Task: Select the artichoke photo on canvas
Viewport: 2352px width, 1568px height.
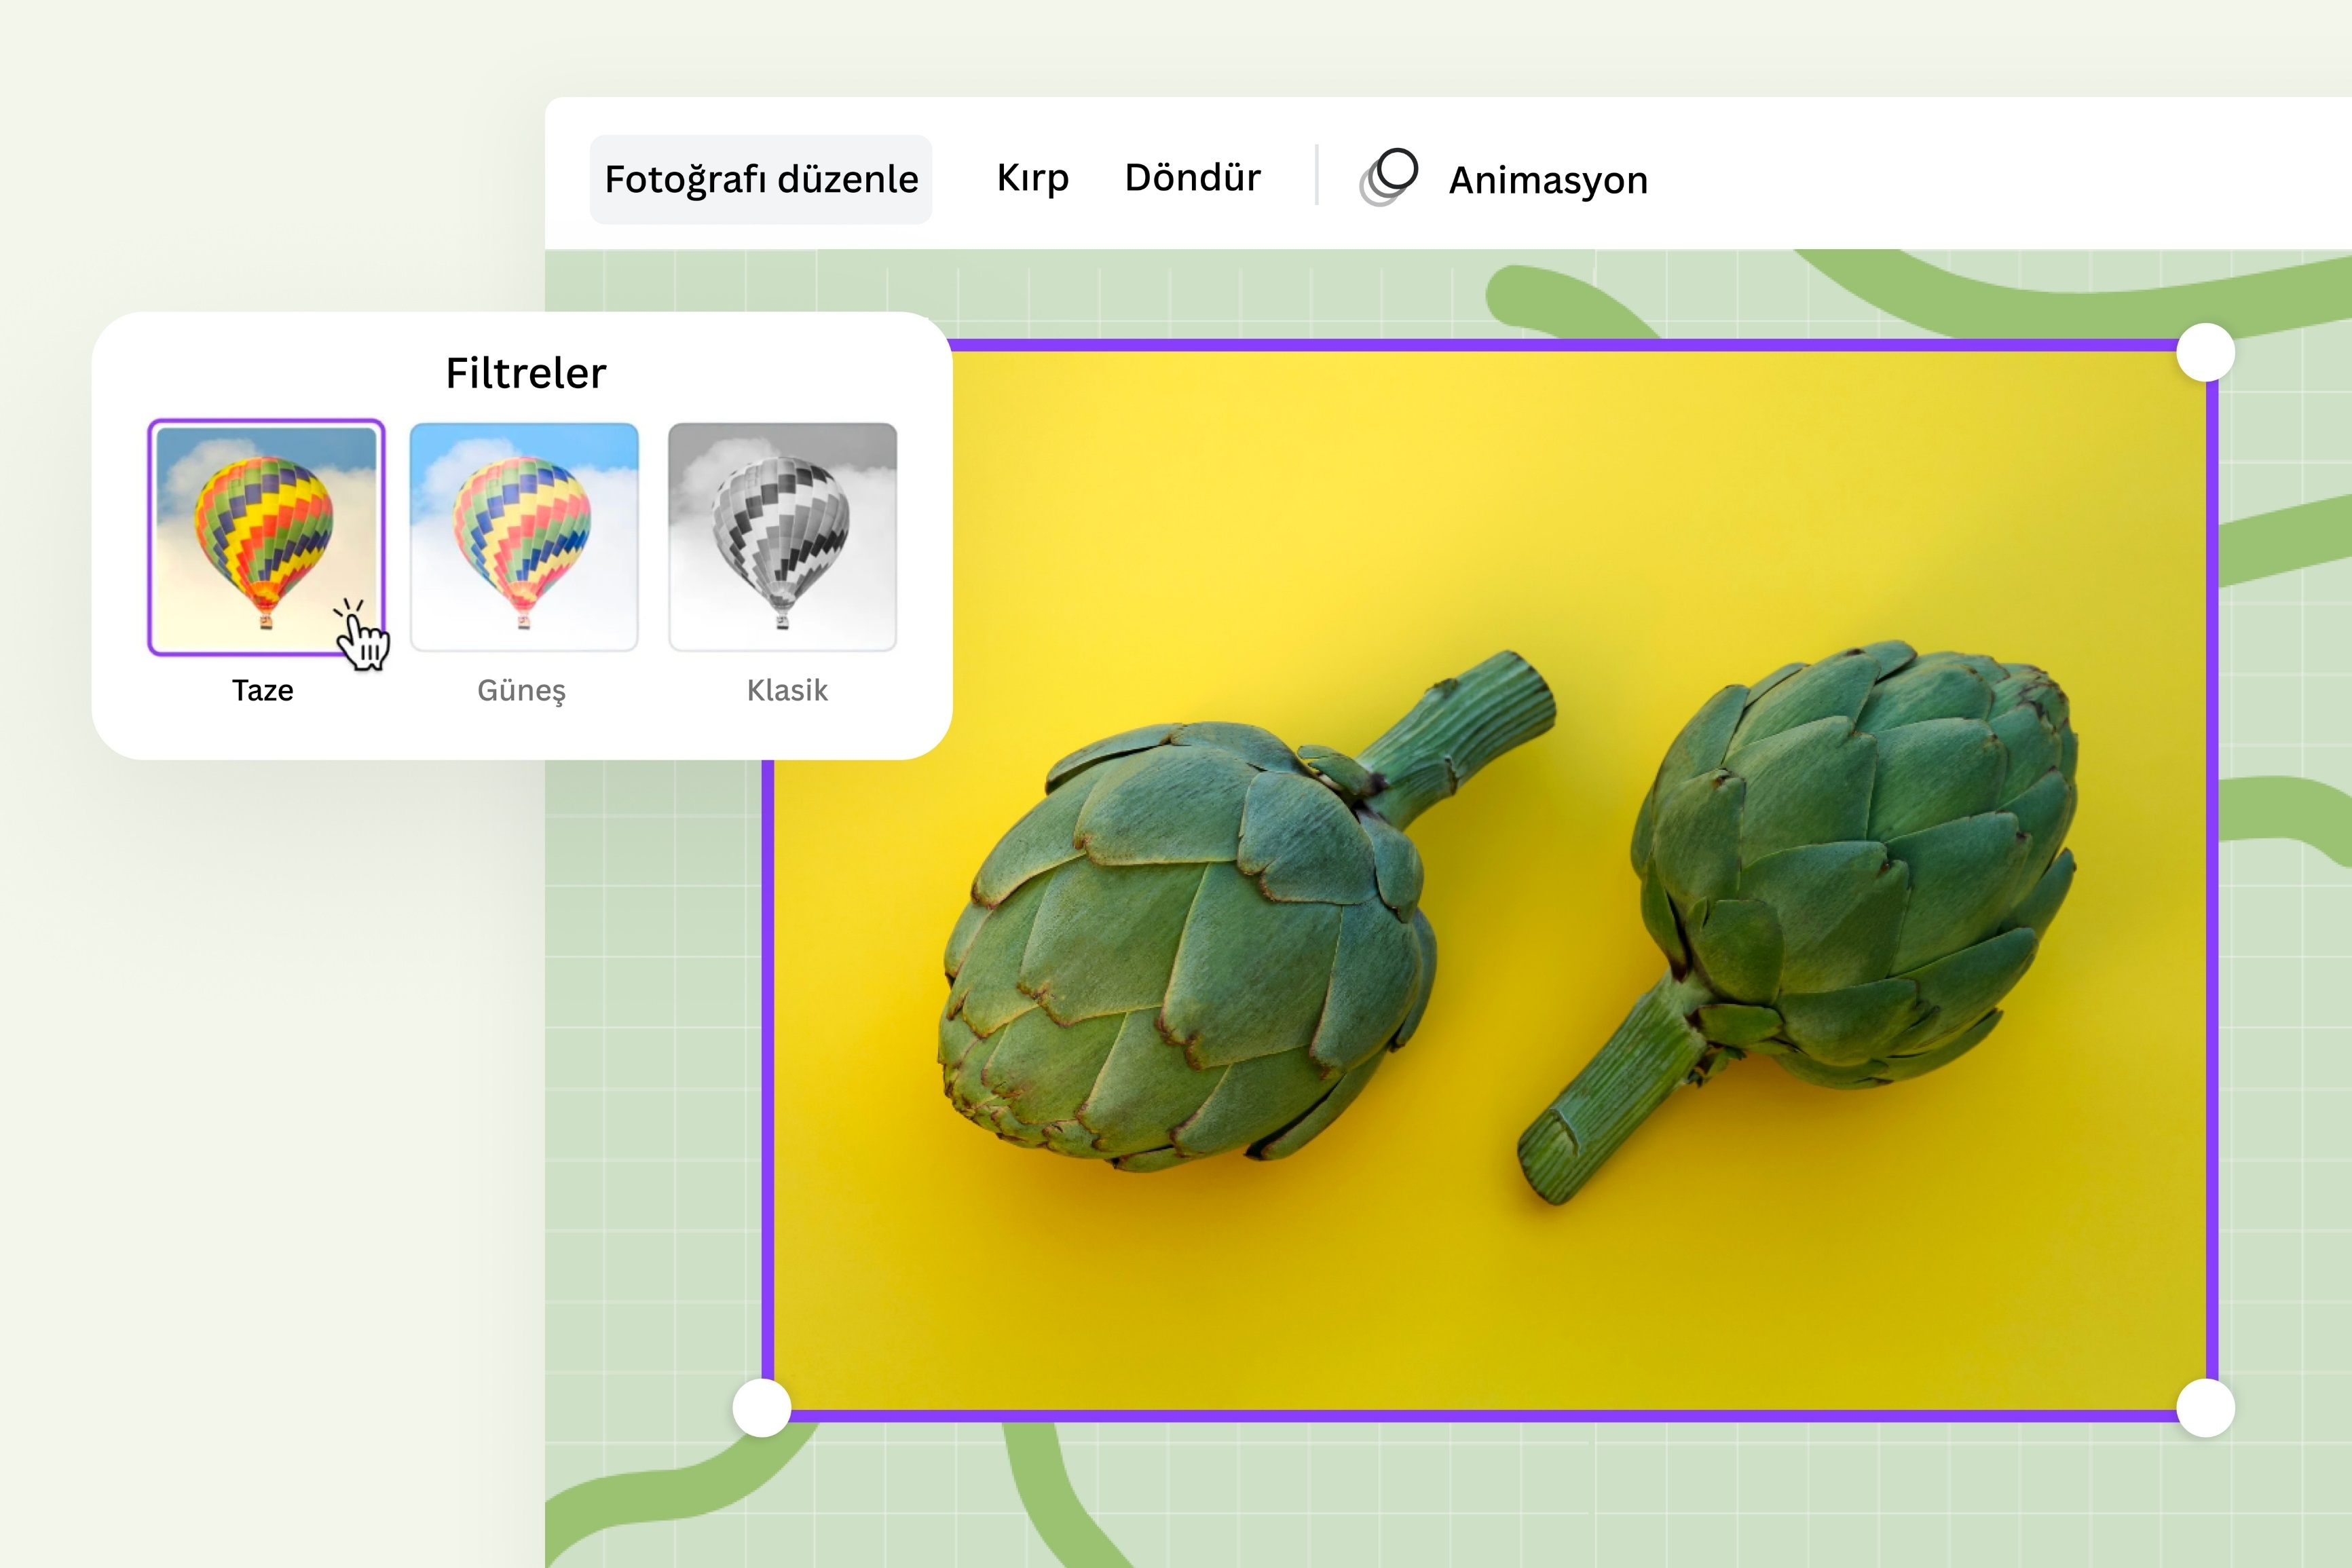Action: 1490,880
